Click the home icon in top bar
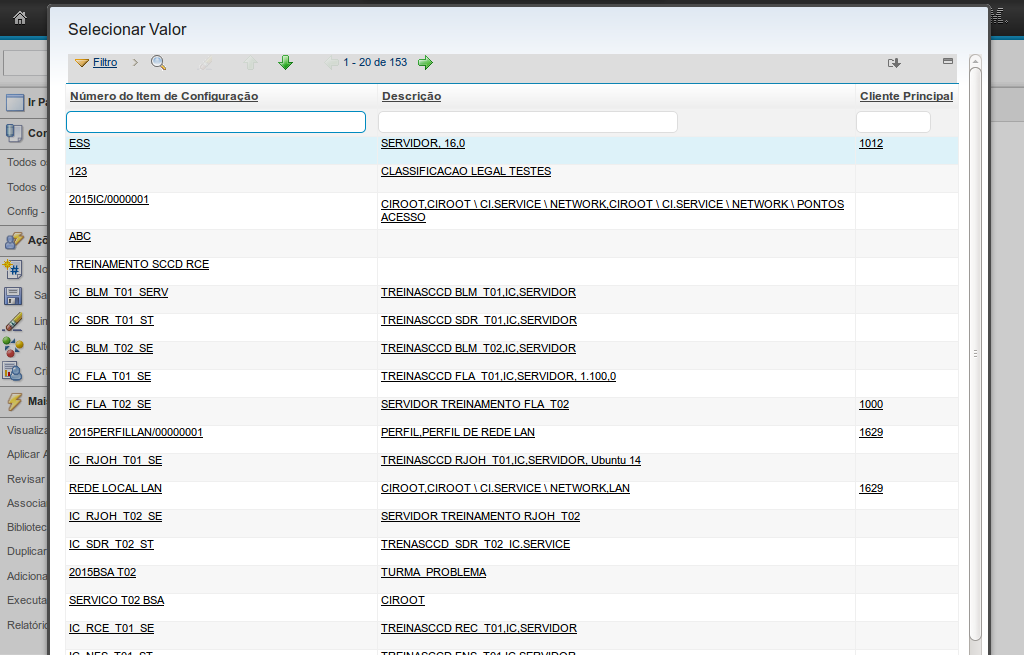This screenshot has height=655, width=1024. 20,17
